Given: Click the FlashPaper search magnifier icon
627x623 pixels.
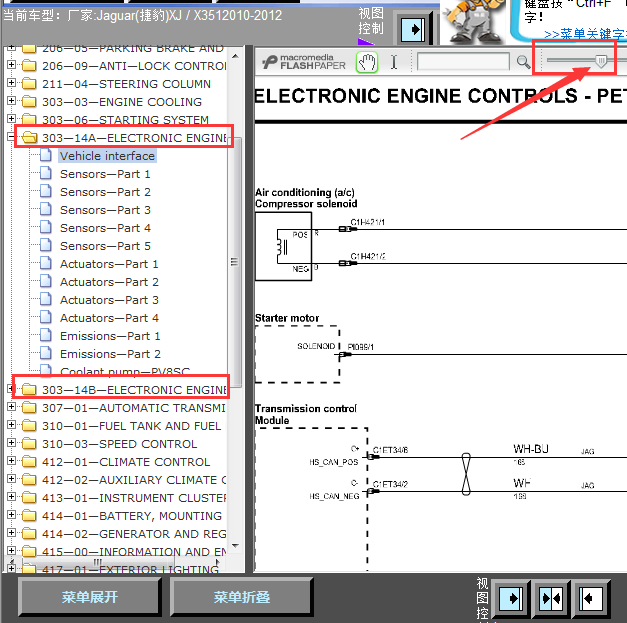Looking at the screenshot, I should (523, 62).
